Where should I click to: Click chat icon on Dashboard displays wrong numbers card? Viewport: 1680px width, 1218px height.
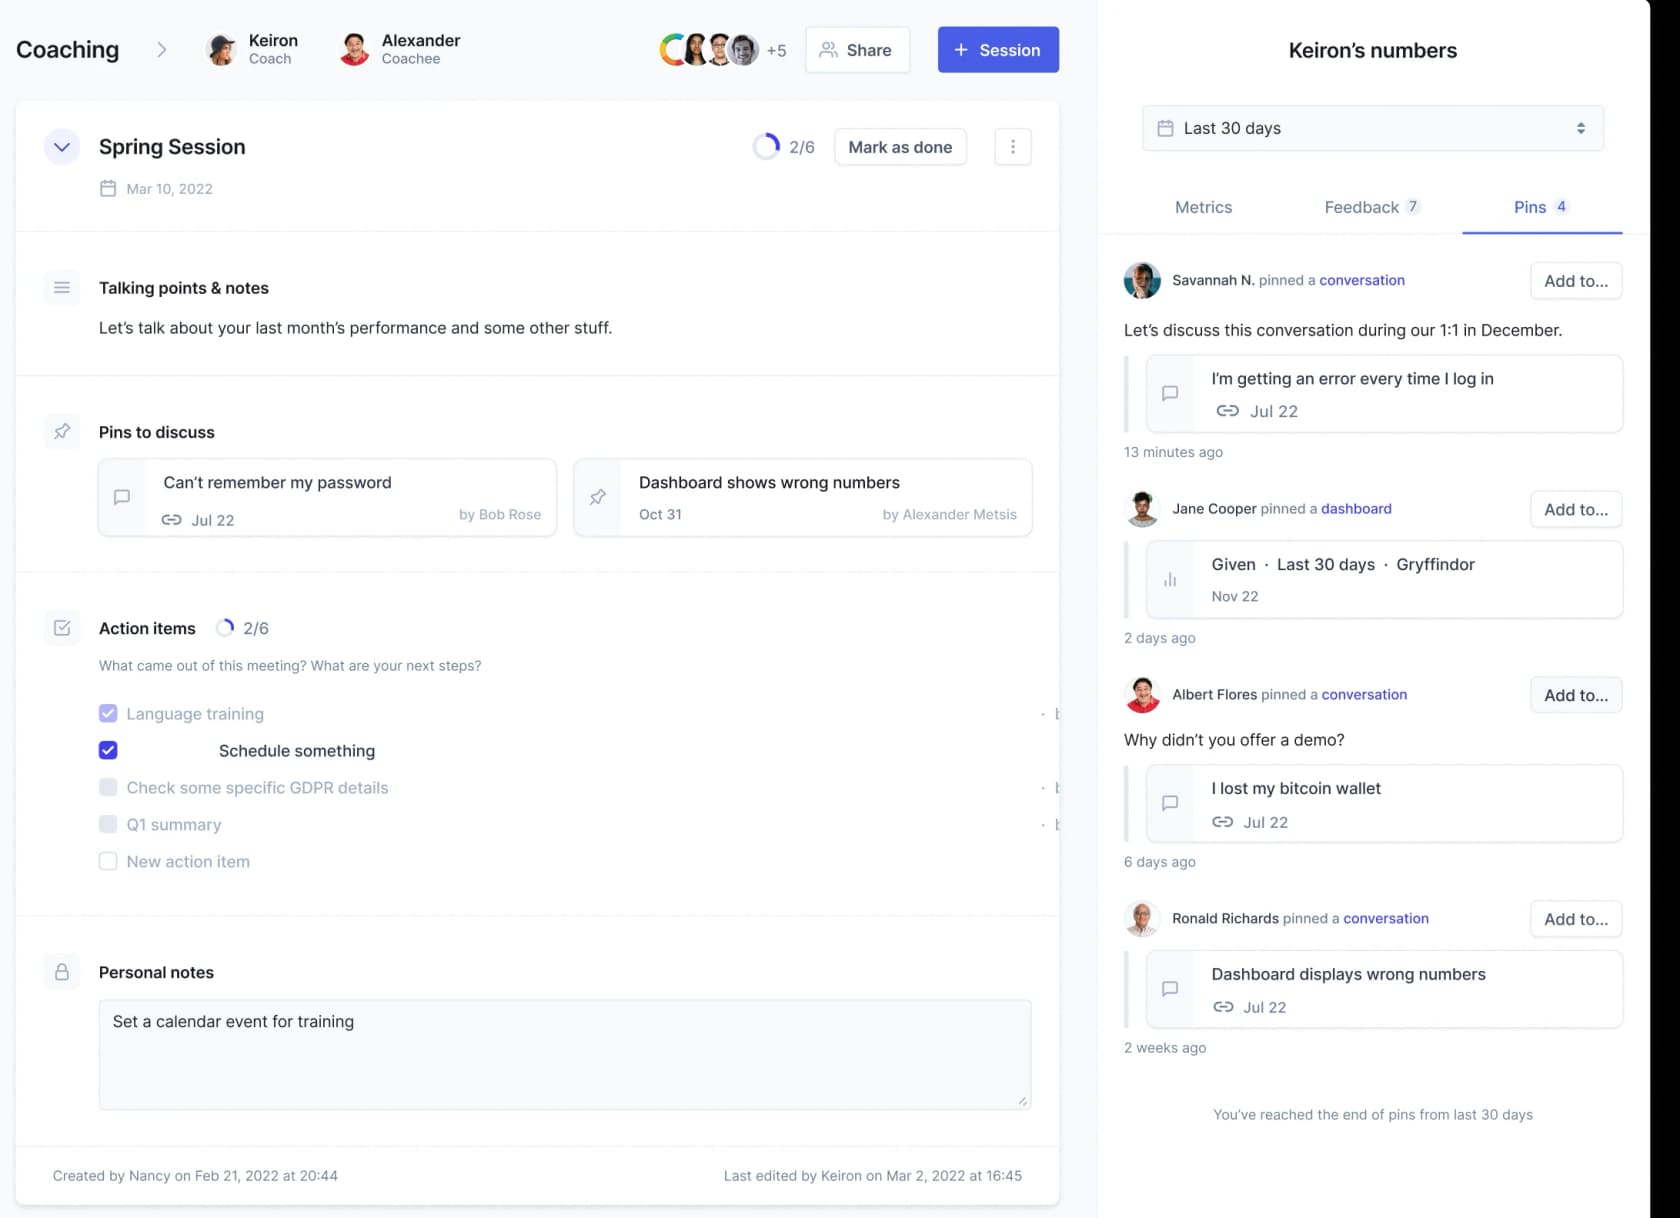(1169, 989)
